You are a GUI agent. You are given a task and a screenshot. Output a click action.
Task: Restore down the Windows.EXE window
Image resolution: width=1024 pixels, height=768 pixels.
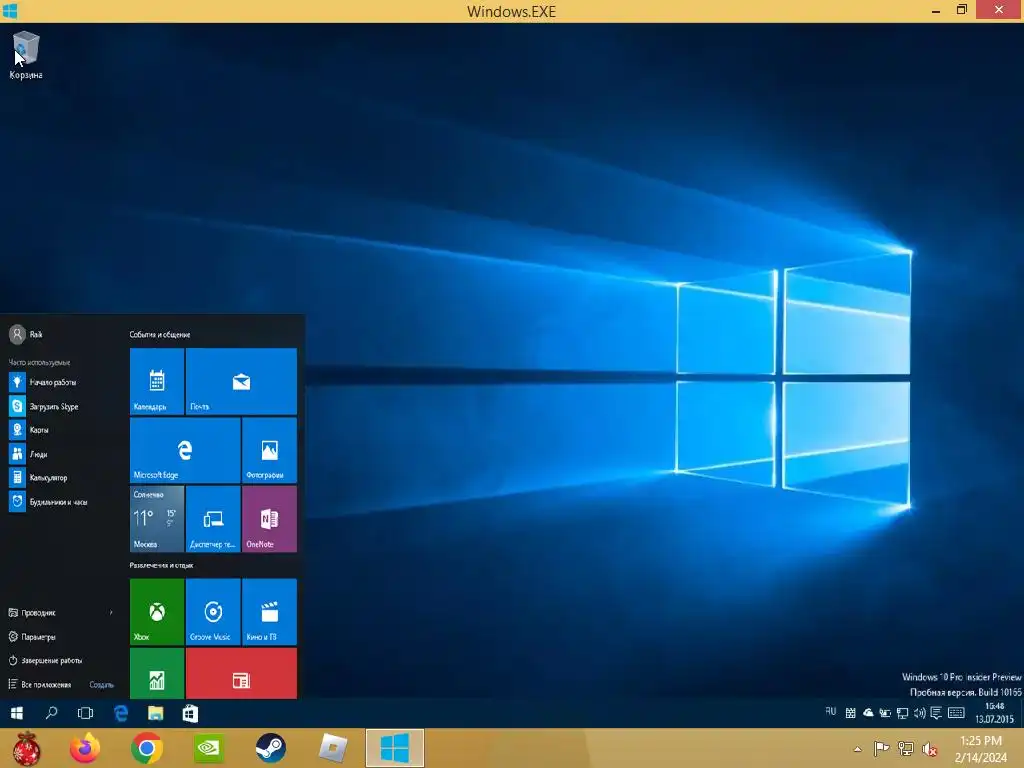click(961, 10)
